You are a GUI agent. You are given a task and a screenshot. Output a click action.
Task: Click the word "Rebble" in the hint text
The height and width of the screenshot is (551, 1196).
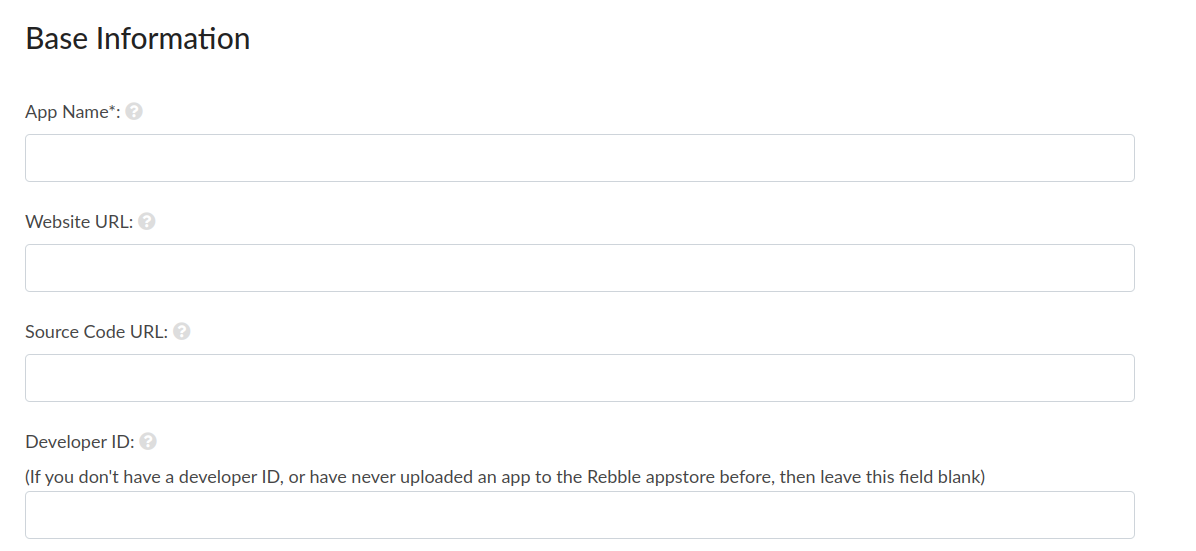coord(613,477)
